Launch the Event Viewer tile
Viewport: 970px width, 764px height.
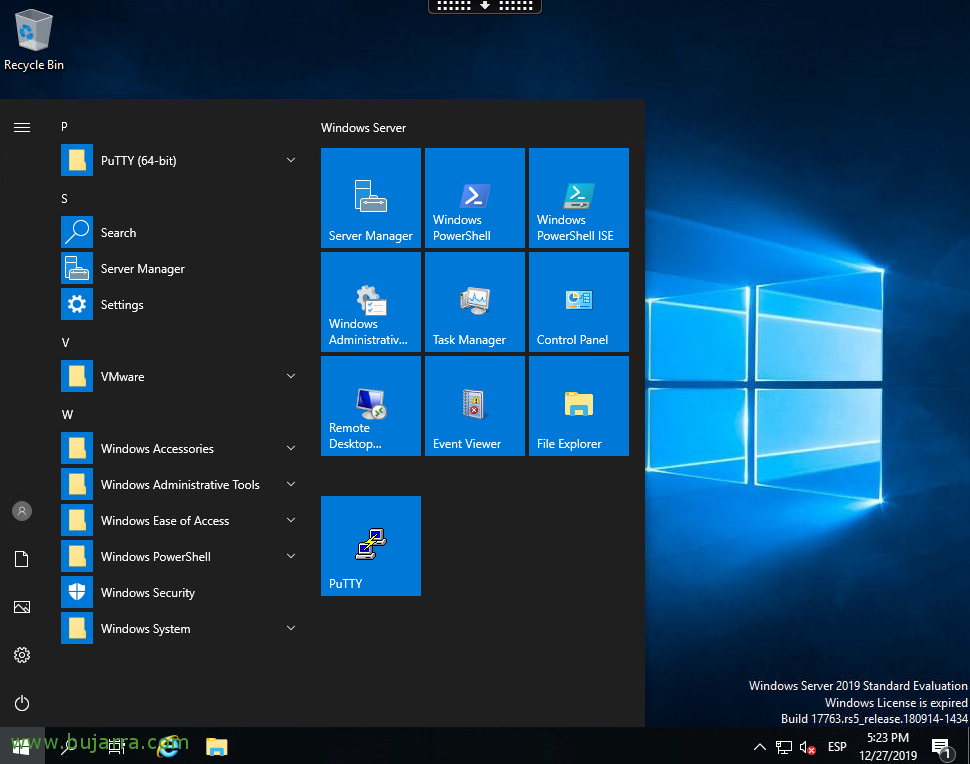click(x=474, y=406)
